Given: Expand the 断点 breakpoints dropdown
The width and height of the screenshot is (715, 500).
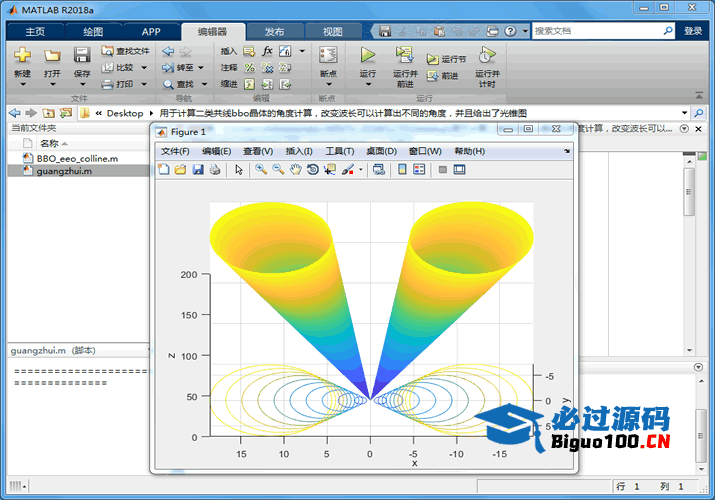Looking at the screenshot, I should (x=327, y=86).
